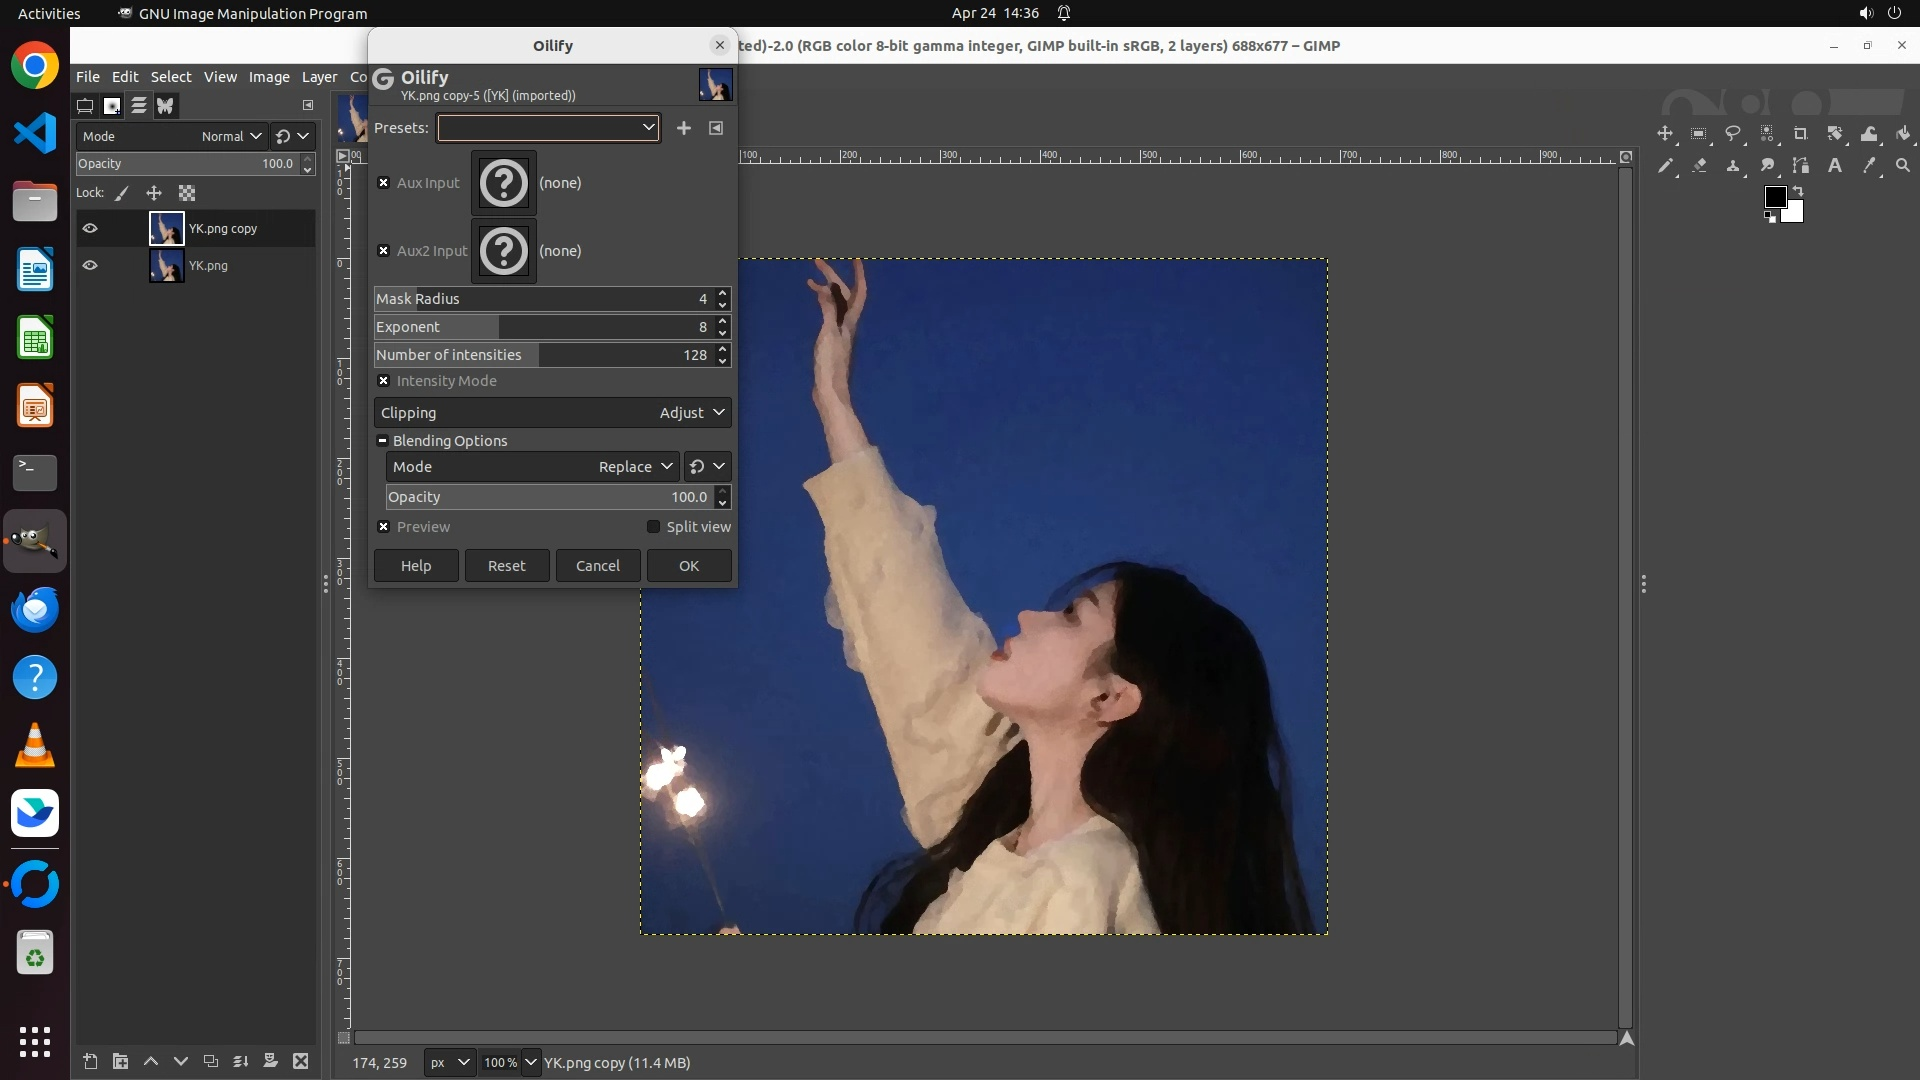The width and height of the screenshot is (1920, 1080).
Task: Add a layer mask with mask icon
Action: pyautogui.click(x=270, y=1061)
